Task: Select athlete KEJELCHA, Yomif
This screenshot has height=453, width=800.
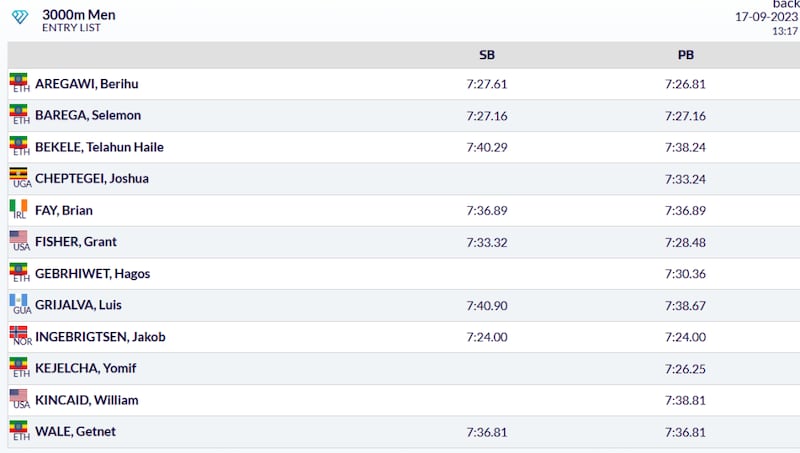Action: pyautogui.click(x=85, y=368)
